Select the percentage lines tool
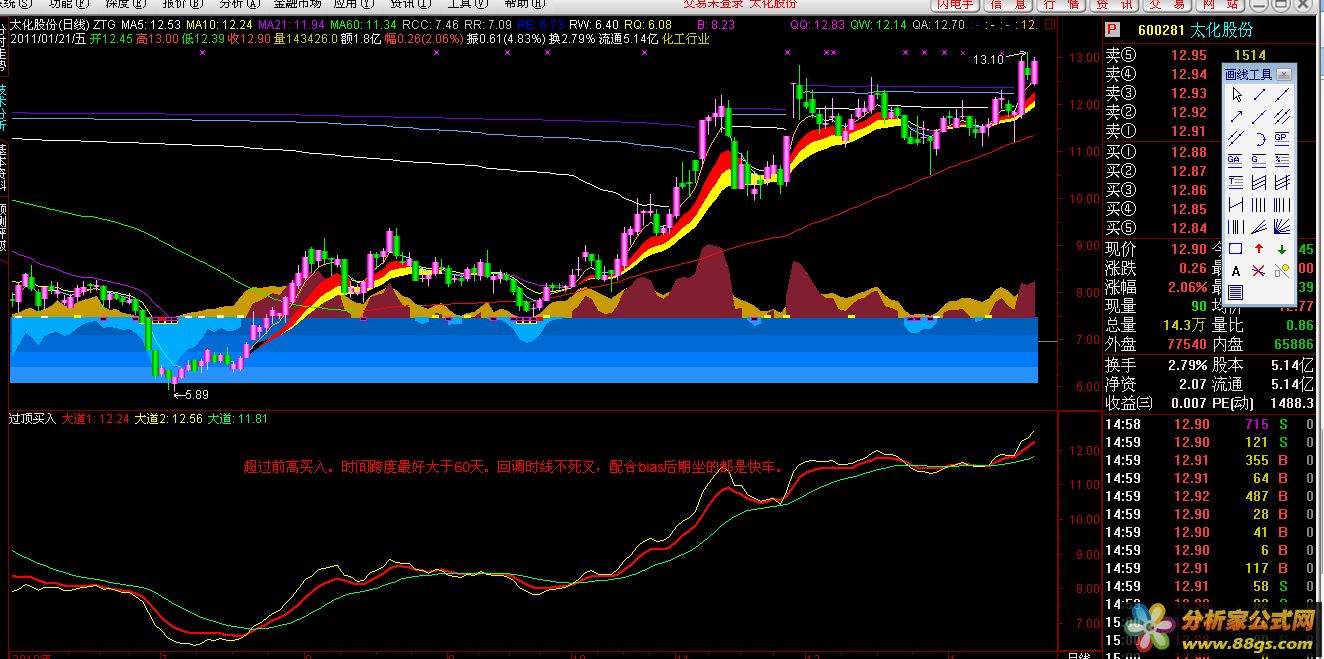 pos(1282,160)
